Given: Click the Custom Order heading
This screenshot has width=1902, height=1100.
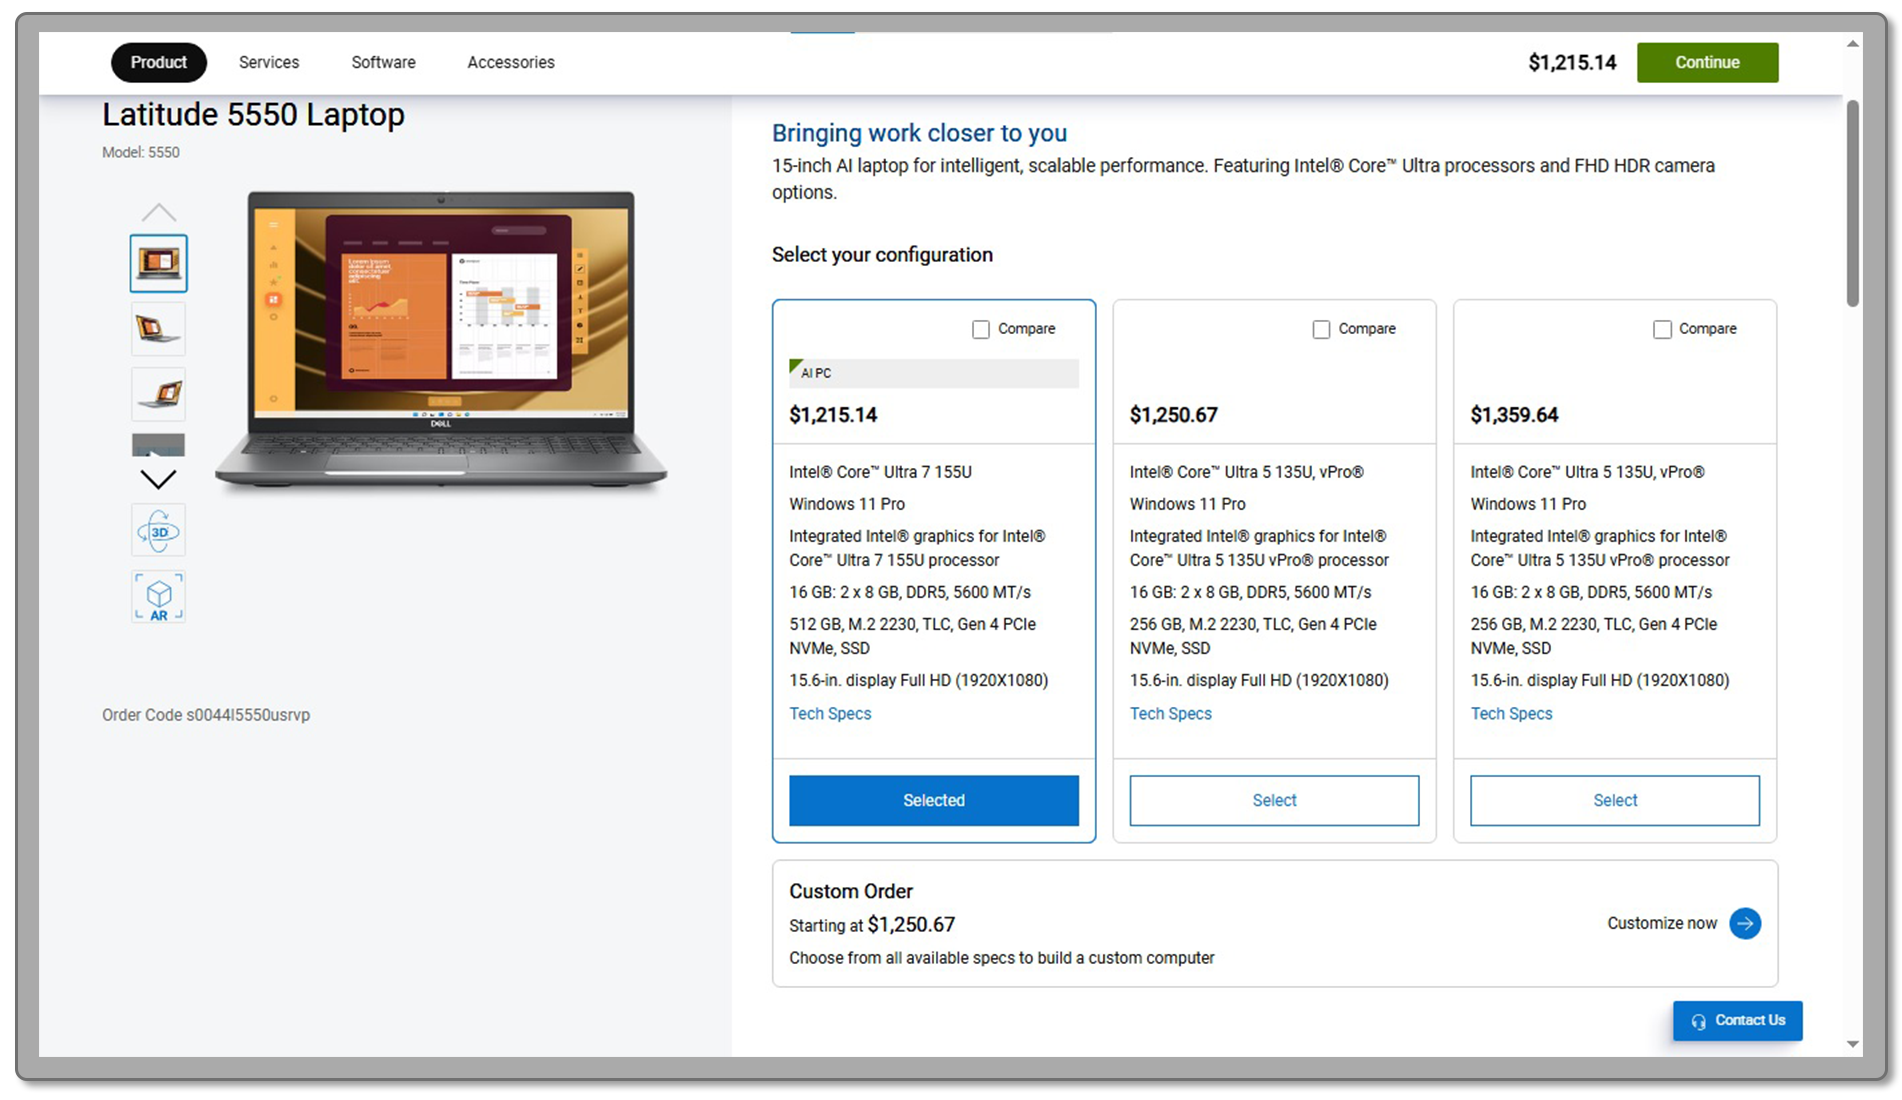Looking at the screenshot, I should pyautogui.click(x=851, y=891).
